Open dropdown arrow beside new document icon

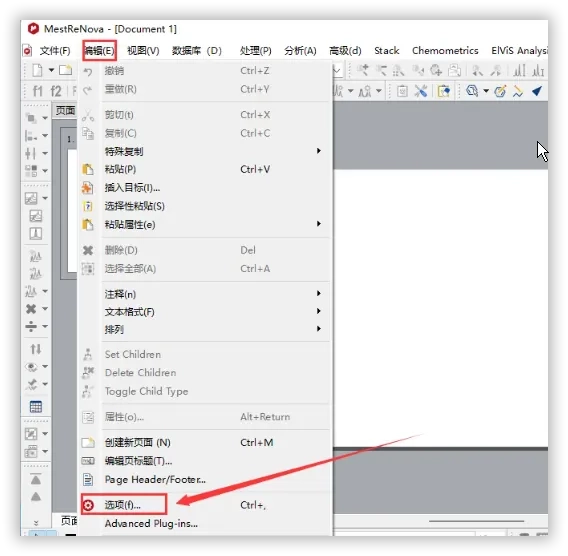pos(51,70)
